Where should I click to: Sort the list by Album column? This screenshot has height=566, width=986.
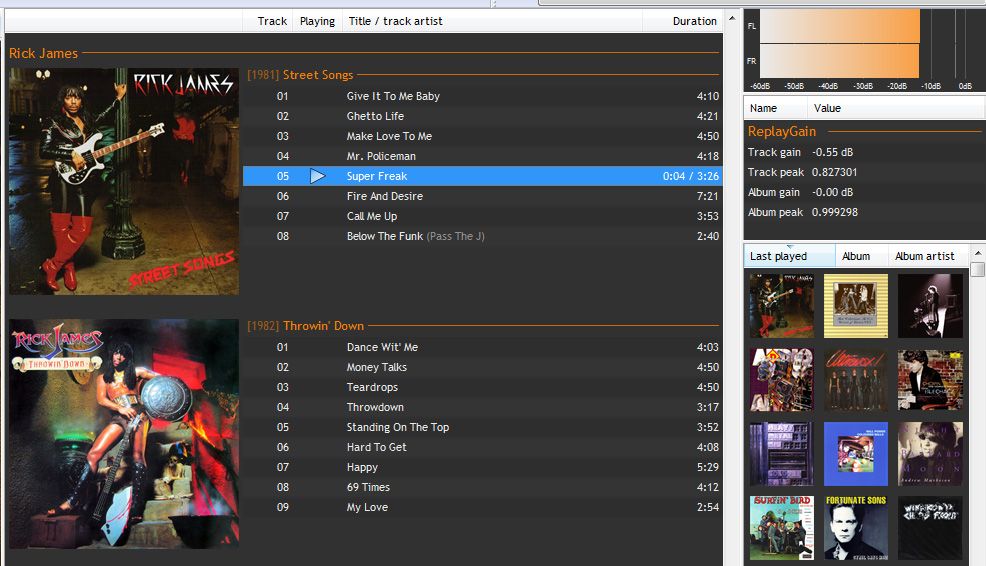click(x=856, y=256)
